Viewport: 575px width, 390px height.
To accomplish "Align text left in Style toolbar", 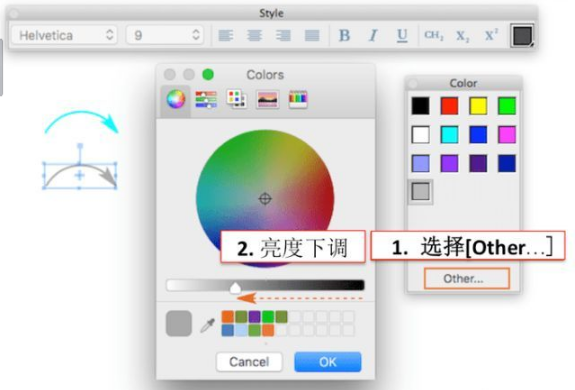I will (x=226, y=36).
